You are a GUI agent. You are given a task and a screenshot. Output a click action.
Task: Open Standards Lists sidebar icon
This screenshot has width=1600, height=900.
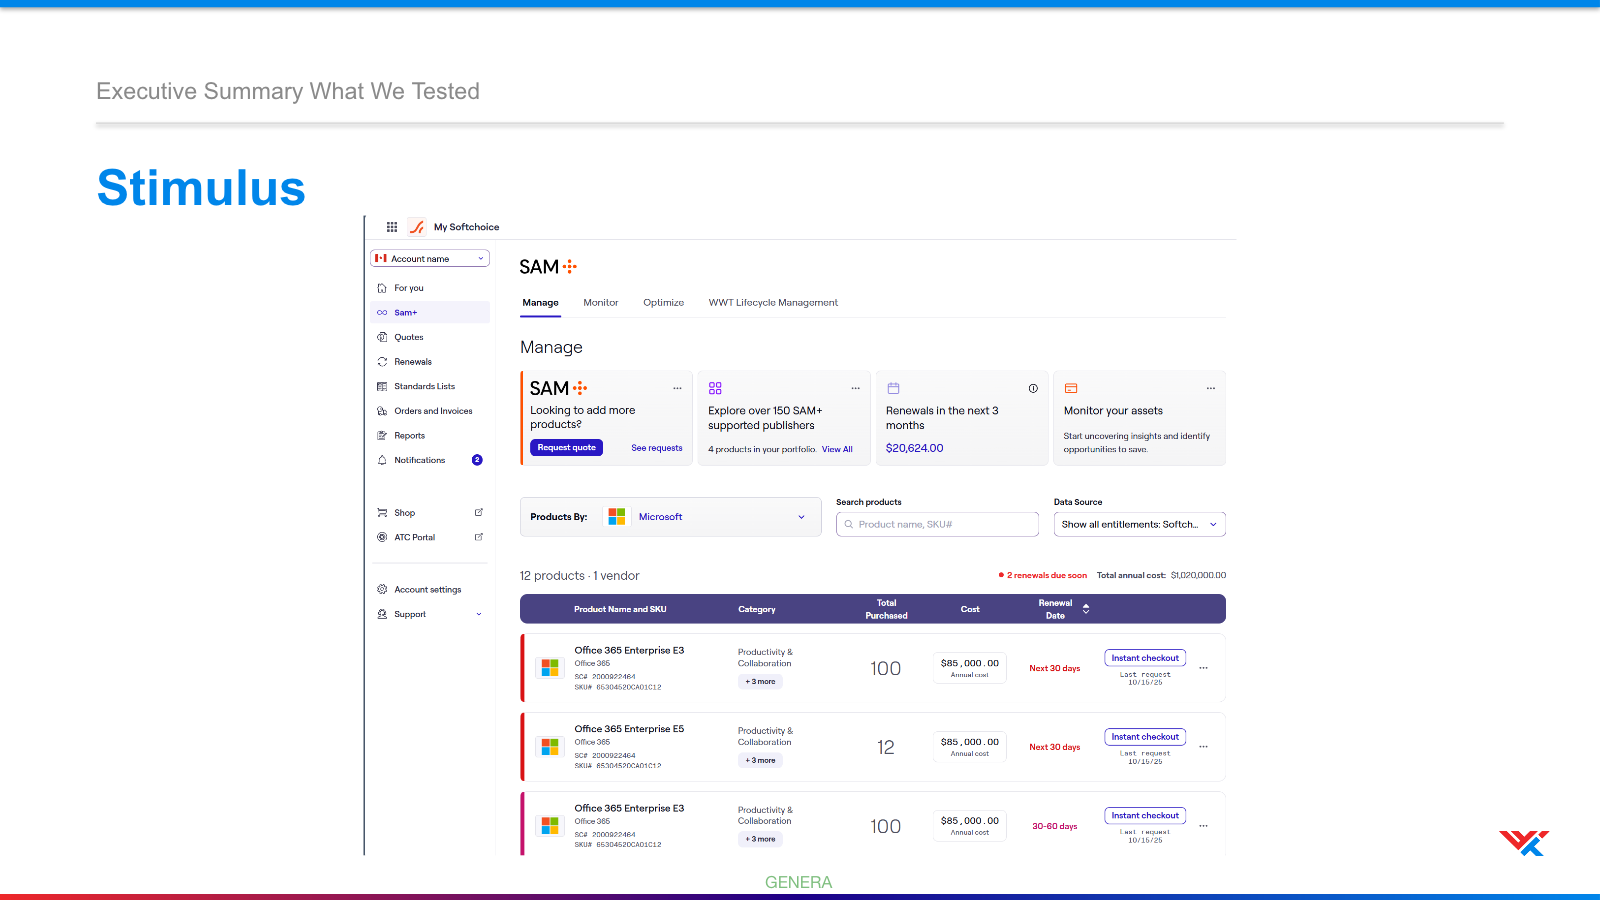click(382, 386)
